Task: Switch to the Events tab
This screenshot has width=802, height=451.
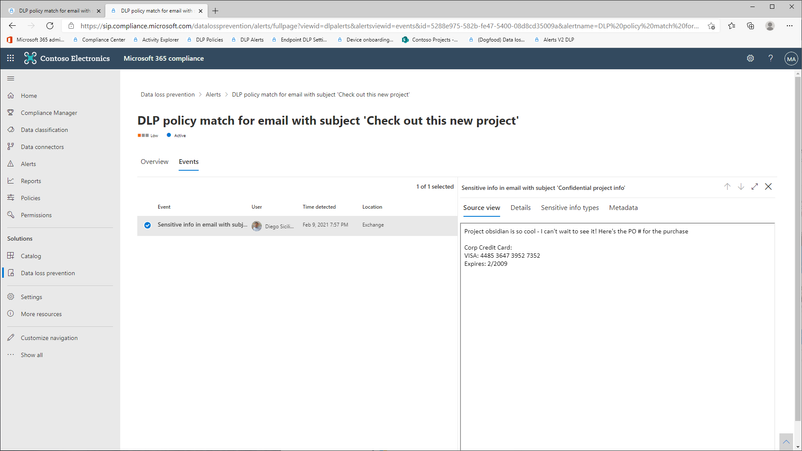Action: (188, 162)
